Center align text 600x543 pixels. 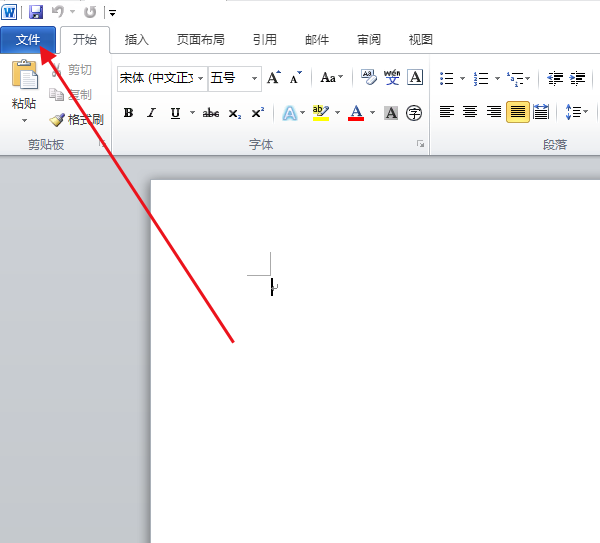[470, 112]
